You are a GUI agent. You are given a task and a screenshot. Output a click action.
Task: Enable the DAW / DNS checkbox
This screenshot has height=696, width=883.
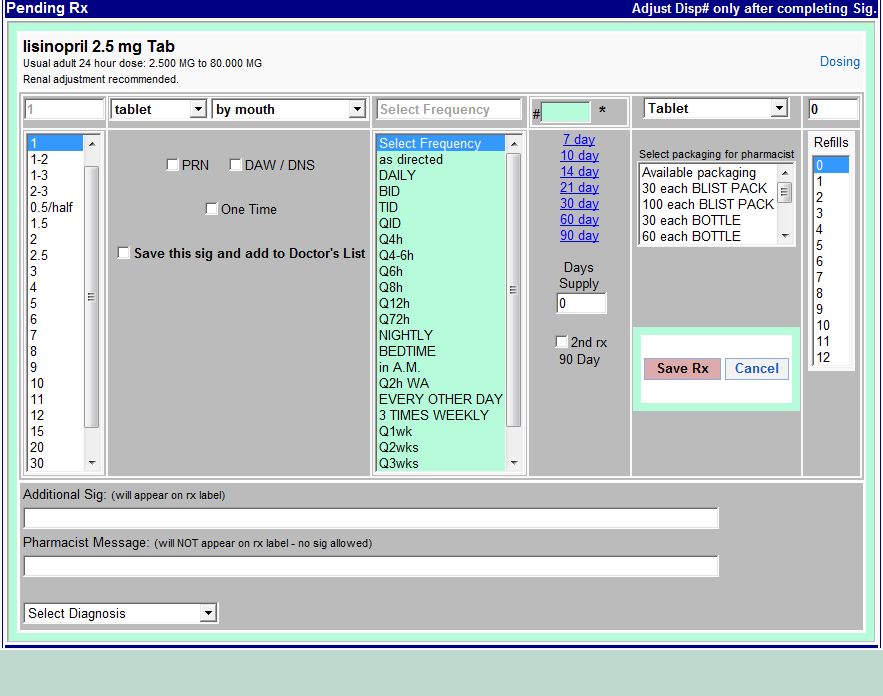(235, 165)
